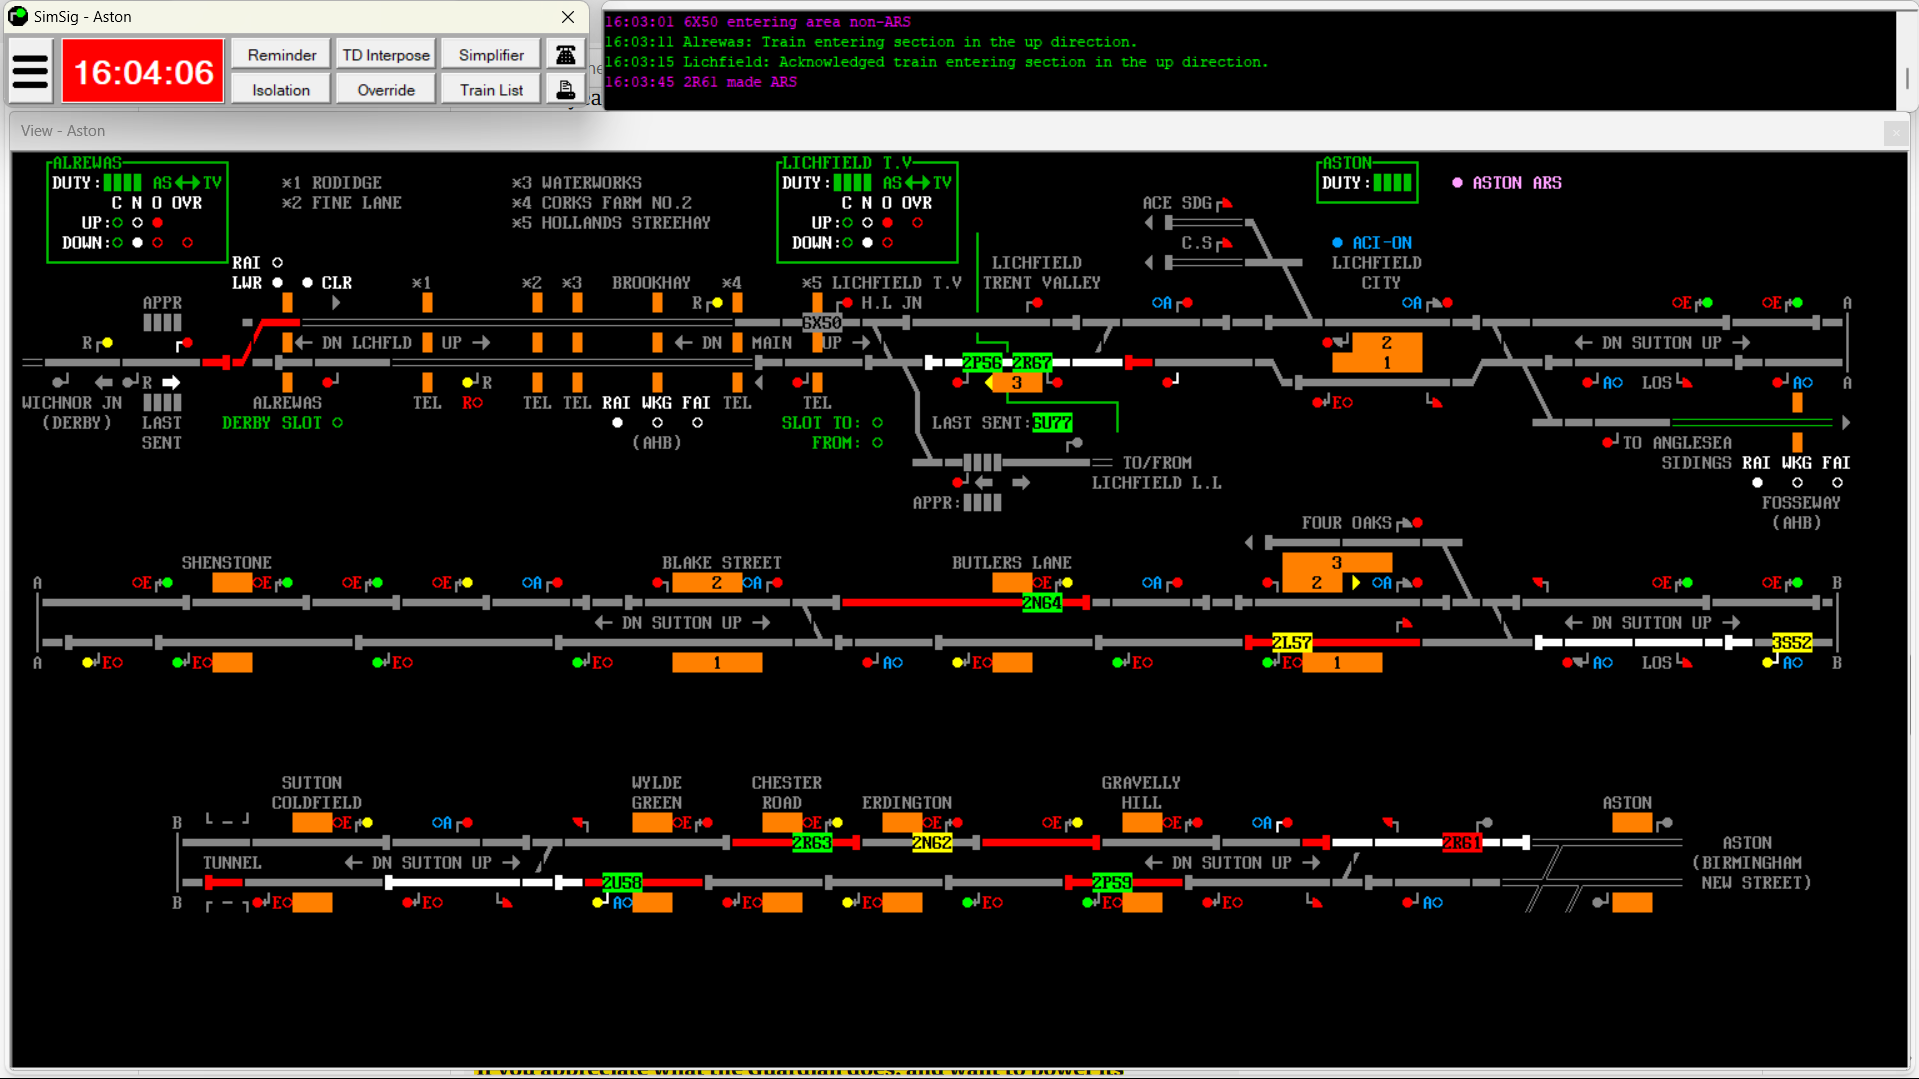Toggle the SLOT FROM indicator
This screenshot has width=1919, height=1079.
[877, 443]
